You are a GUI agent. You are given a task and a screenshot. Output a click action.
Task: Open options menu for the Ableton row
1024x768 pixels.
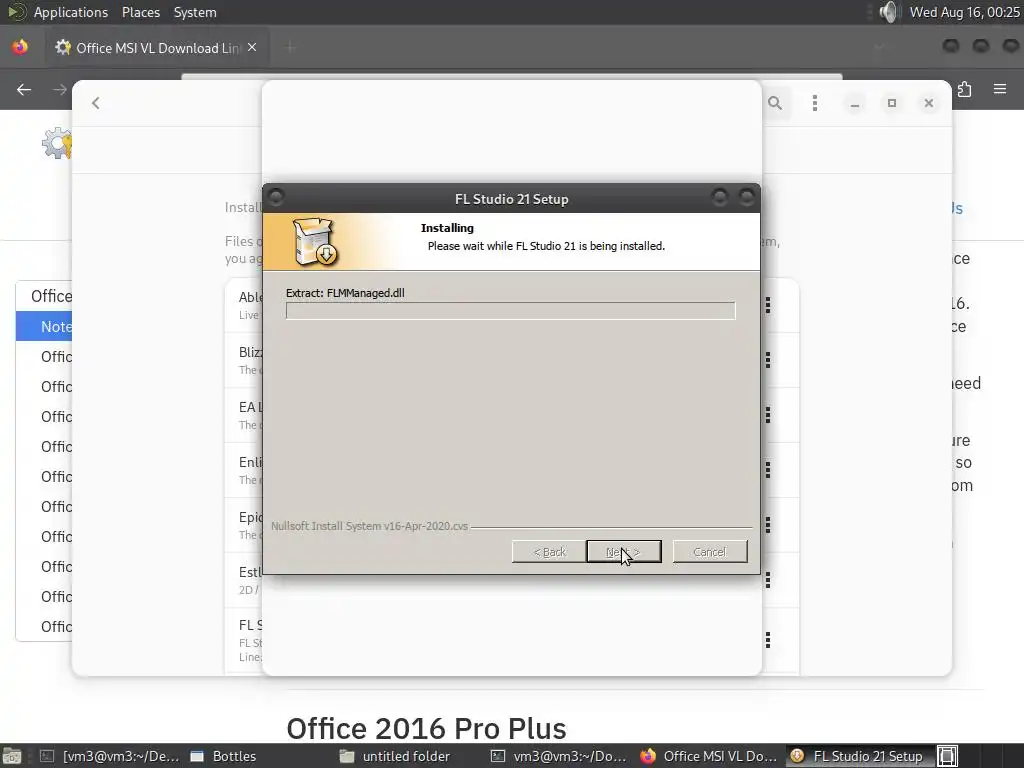click(x=768, y=305)
